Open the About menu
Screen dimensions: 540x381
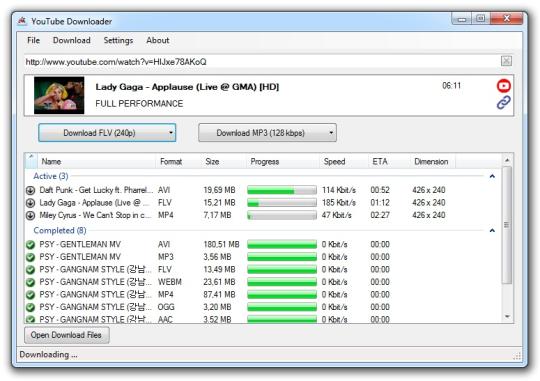(x=158, y=40)
